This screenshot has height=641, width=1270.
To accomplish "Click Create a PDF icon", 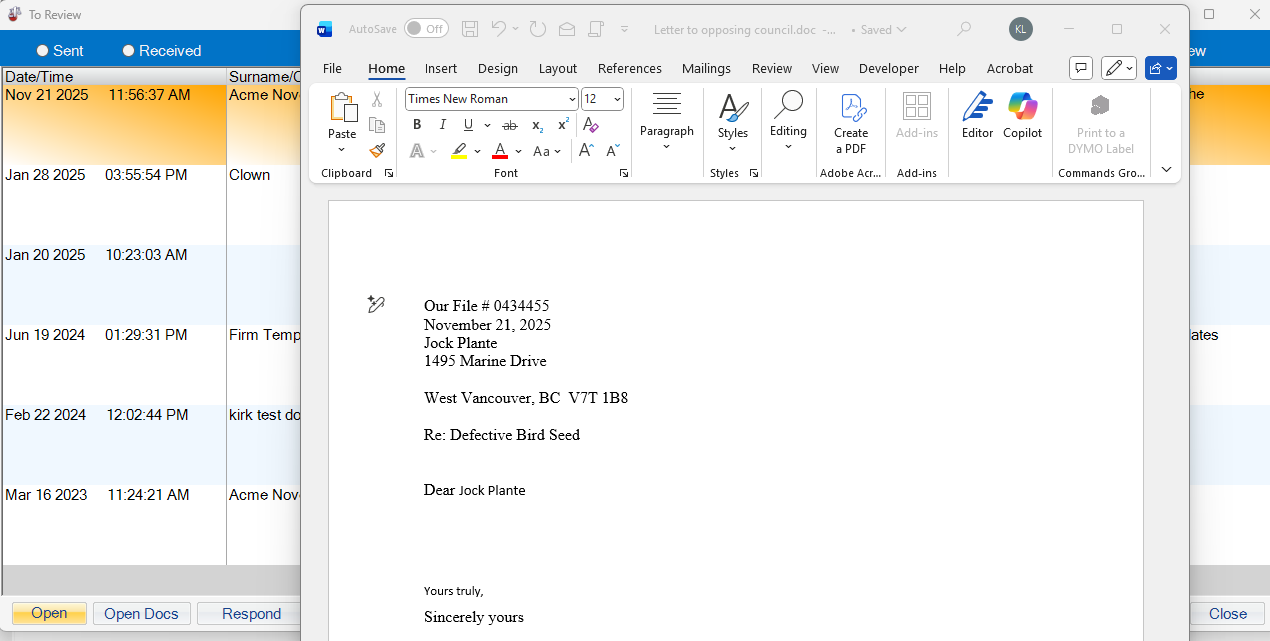I will (851, 123).
